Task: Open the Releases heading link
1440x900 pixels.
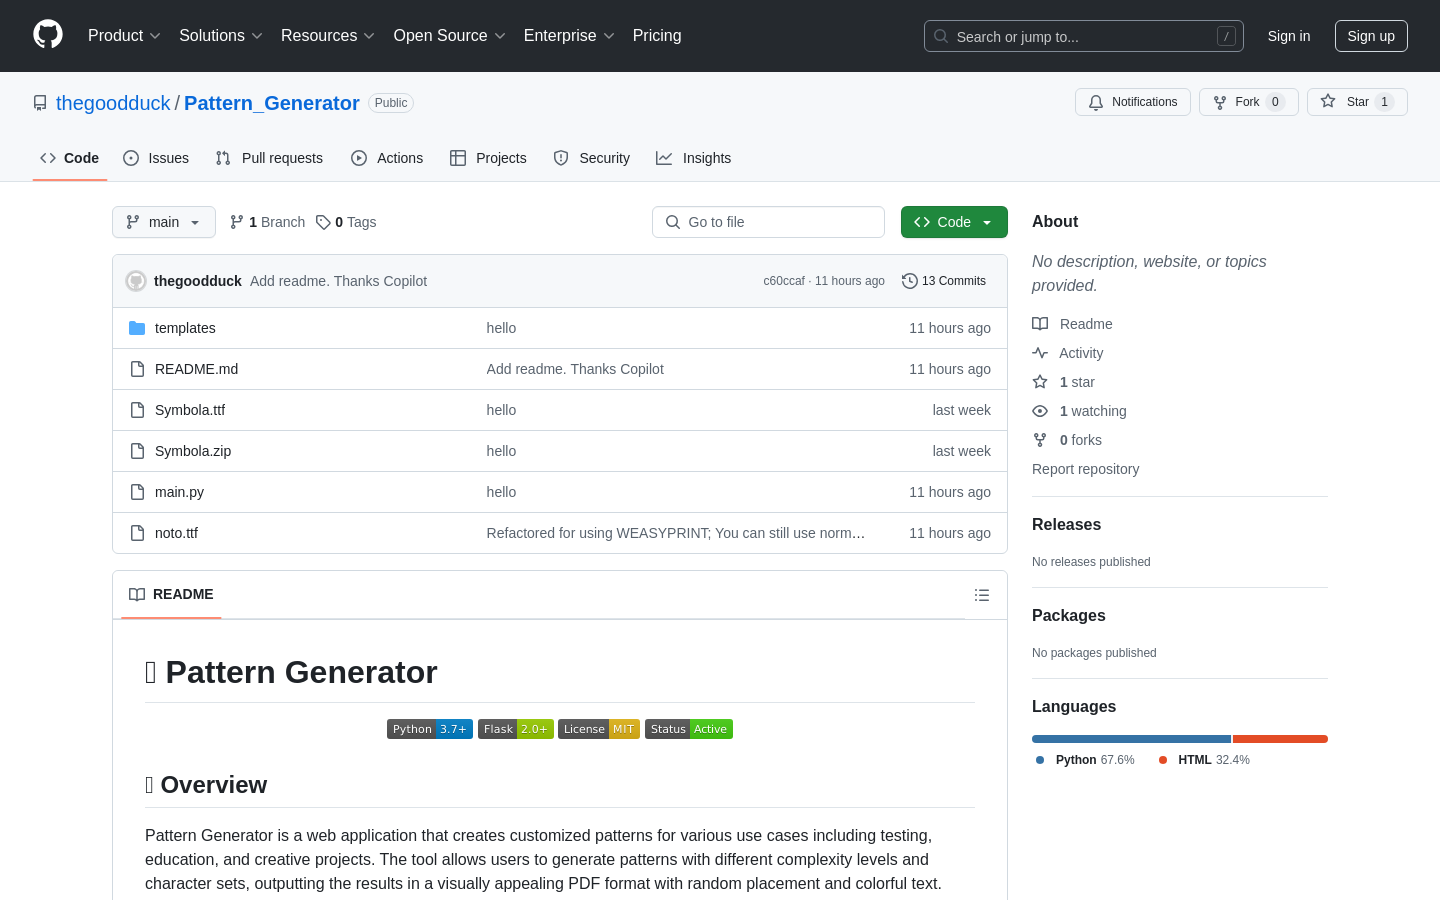Action: (x=1066, y=525)
